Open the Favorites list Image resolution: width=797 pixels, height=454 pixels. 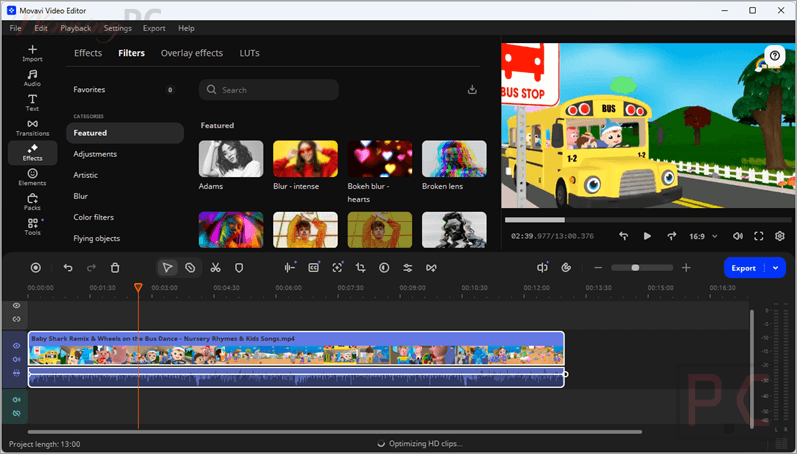click(125, 89)
